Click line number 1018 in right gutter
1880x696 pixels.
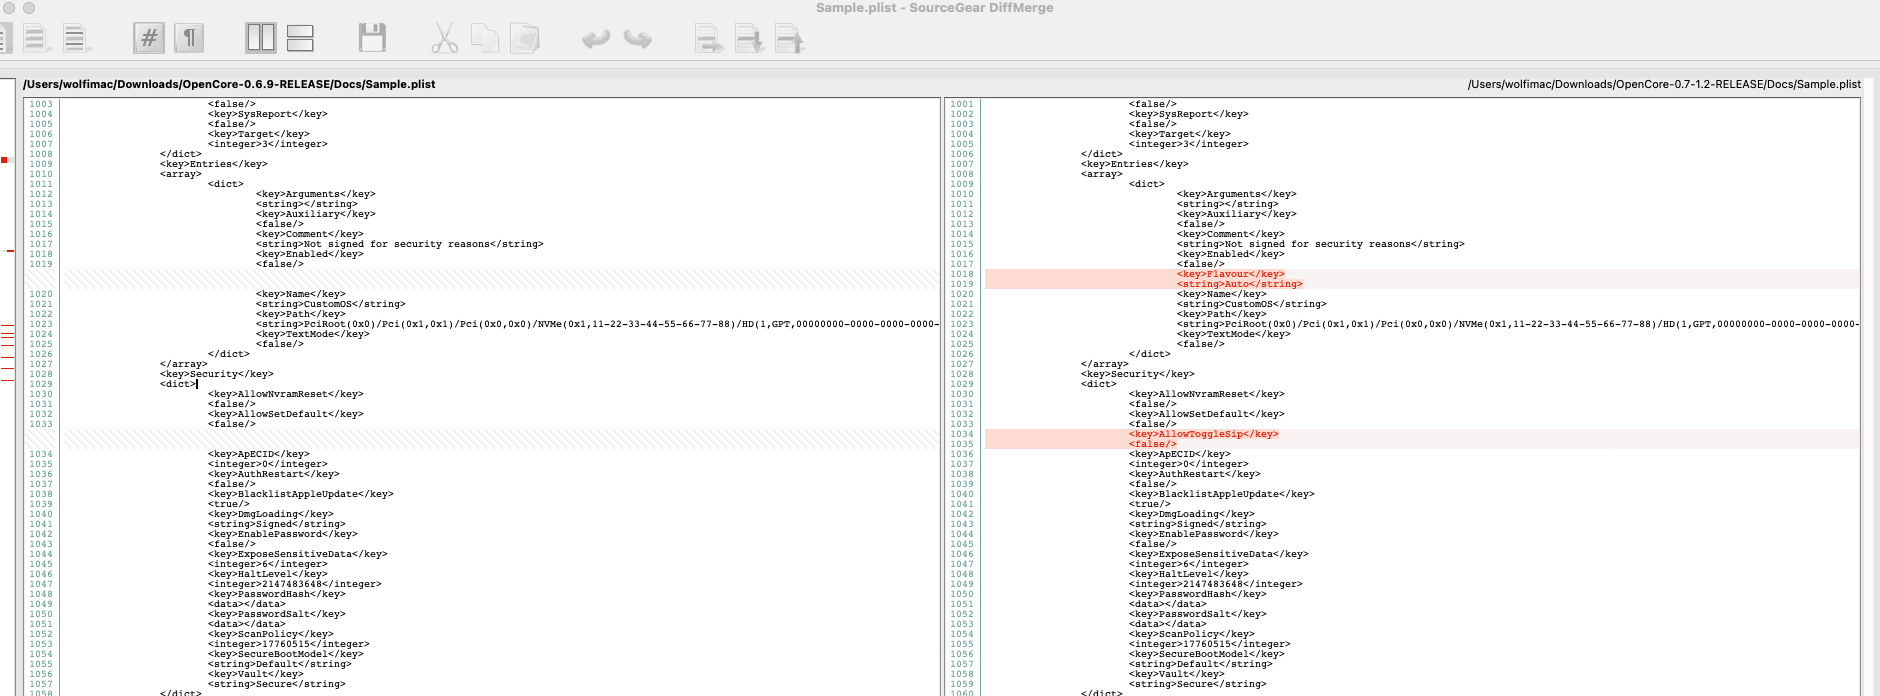pos(962,274)
